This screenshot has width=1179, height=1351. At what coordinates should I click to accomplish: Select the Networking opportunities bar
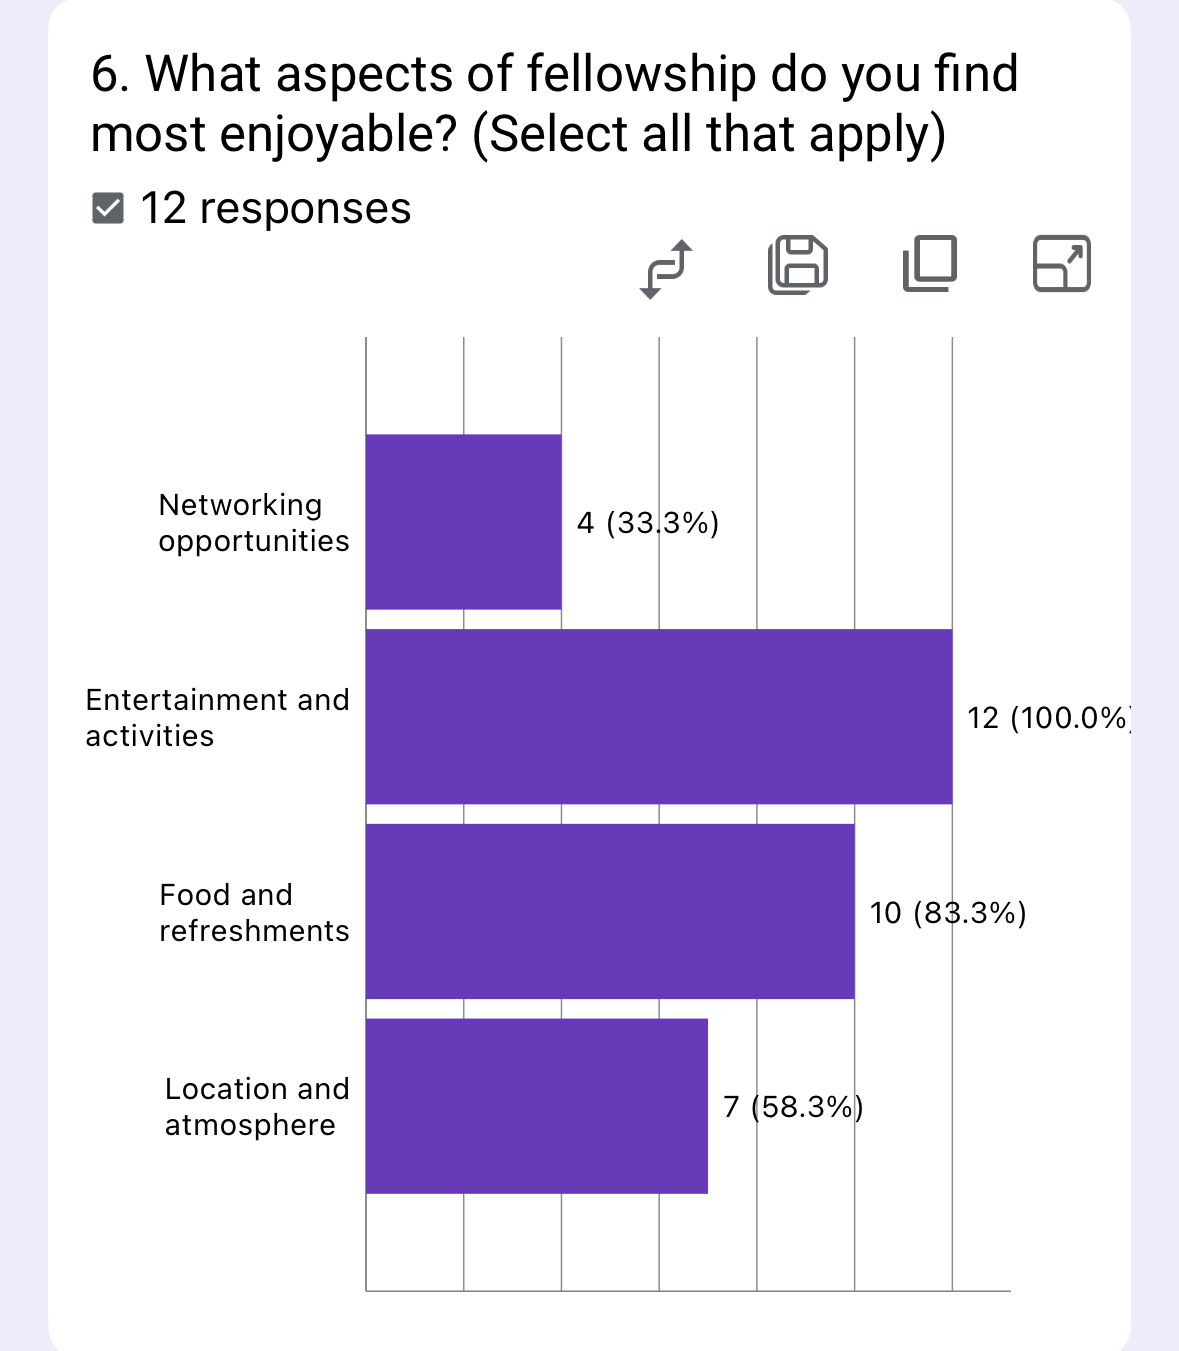(463, 521)
